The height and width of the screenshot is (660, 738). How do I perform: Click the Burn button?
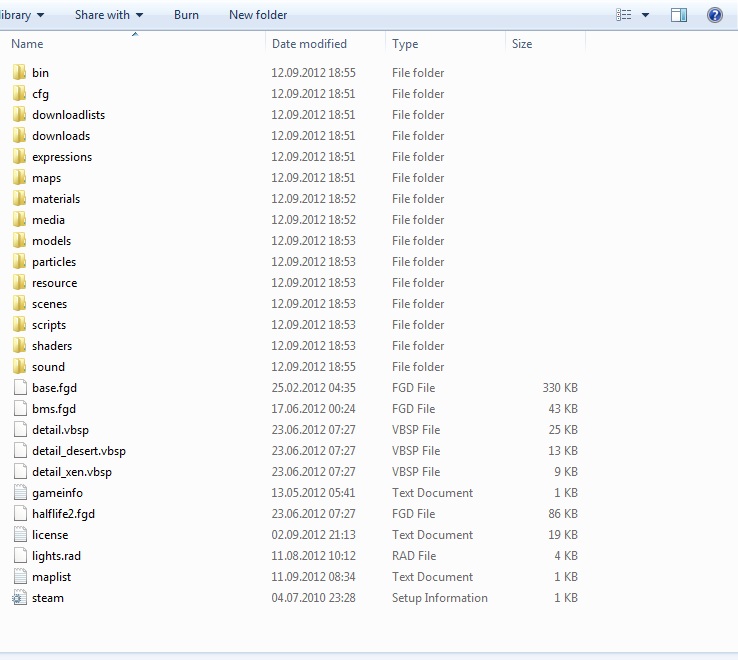coord(186,15)
